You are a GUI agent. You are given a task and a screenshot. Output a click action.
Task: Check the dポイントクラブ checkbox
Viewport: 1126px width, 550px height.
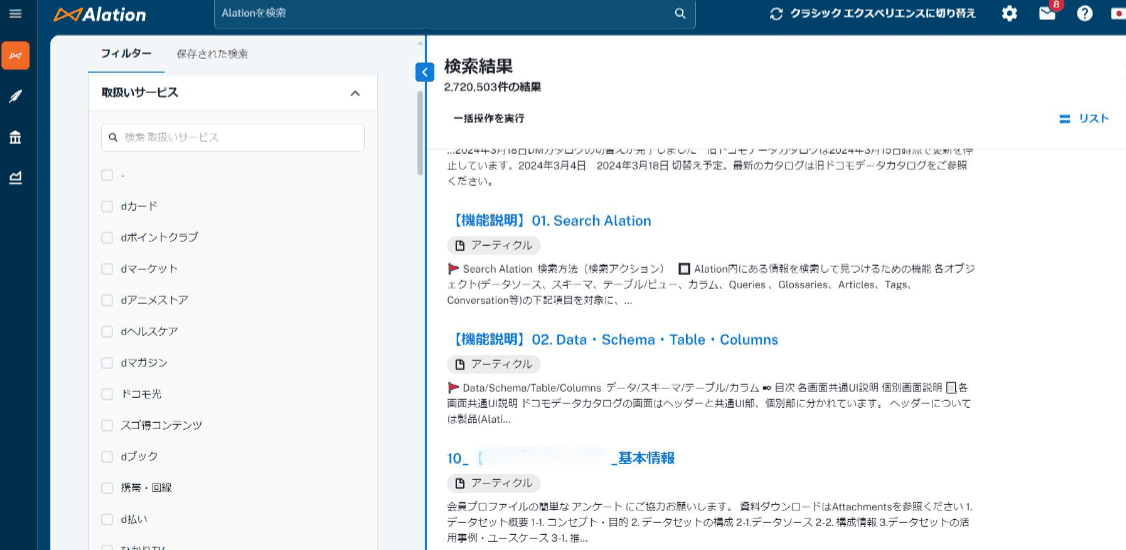click(107, 238)
